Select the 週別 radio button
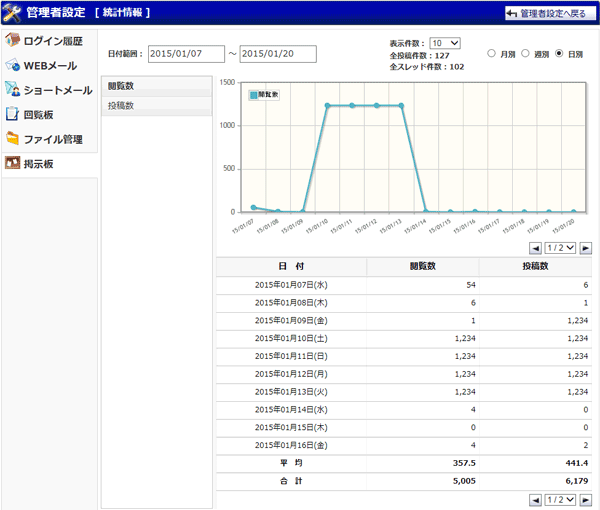 coord(525,53)
